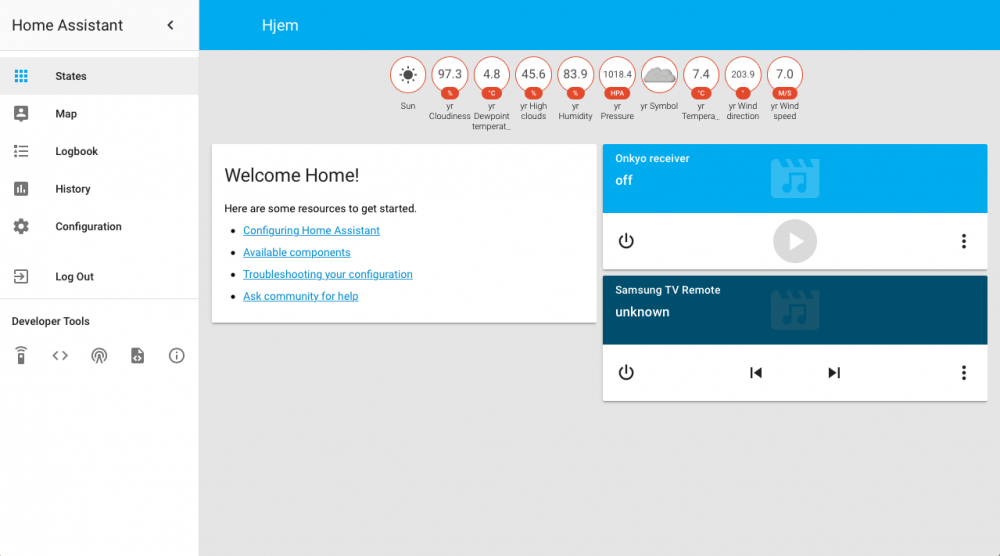
Task: Open the Templates developer tool file icon
Action: click(x=138, y=355)
